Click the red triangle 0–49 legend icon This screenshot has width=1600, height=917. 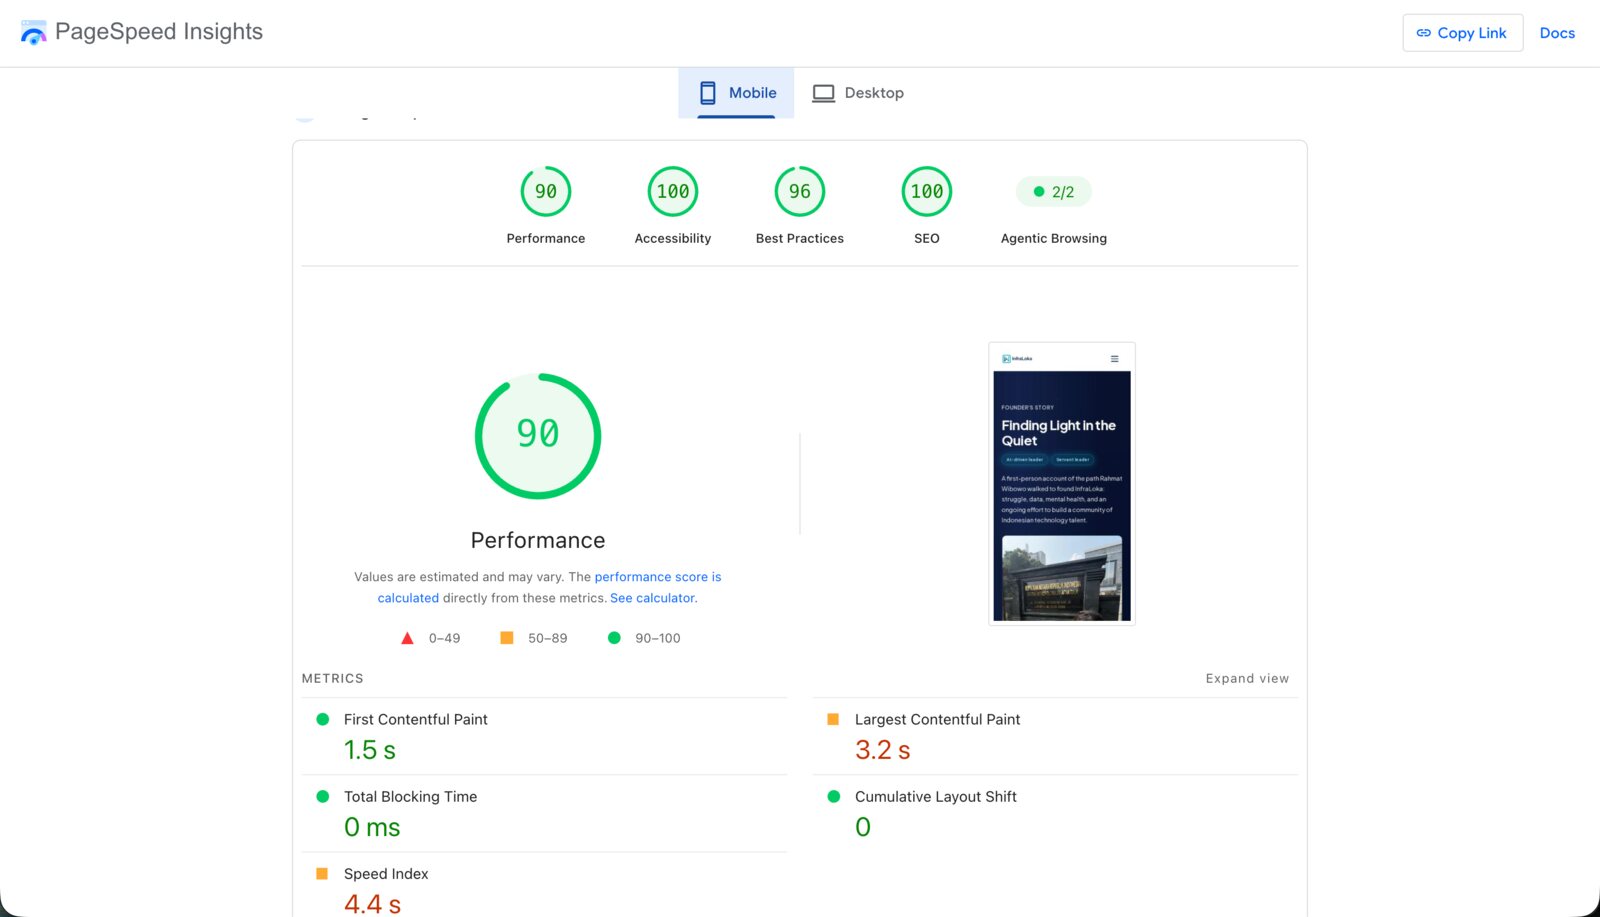pyautogui.click(x=407, y=638)
